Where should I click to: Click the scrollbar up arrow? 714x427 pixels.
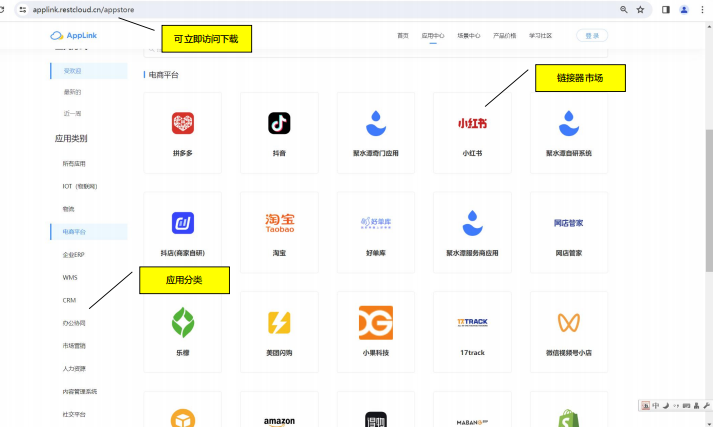[709, 26]
